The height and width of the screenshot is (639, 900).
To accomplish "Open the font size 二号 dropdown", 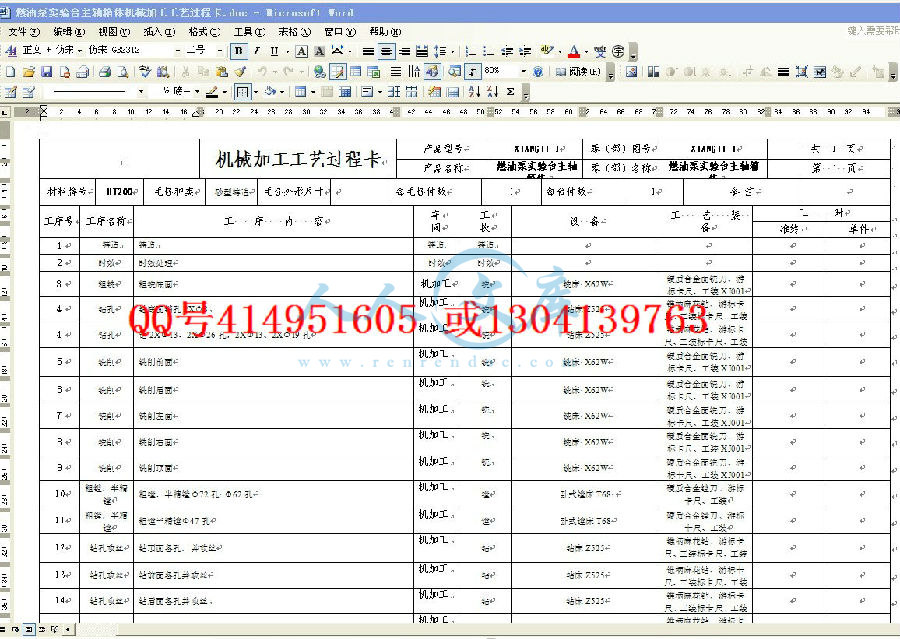I will (x=219, y=51).
